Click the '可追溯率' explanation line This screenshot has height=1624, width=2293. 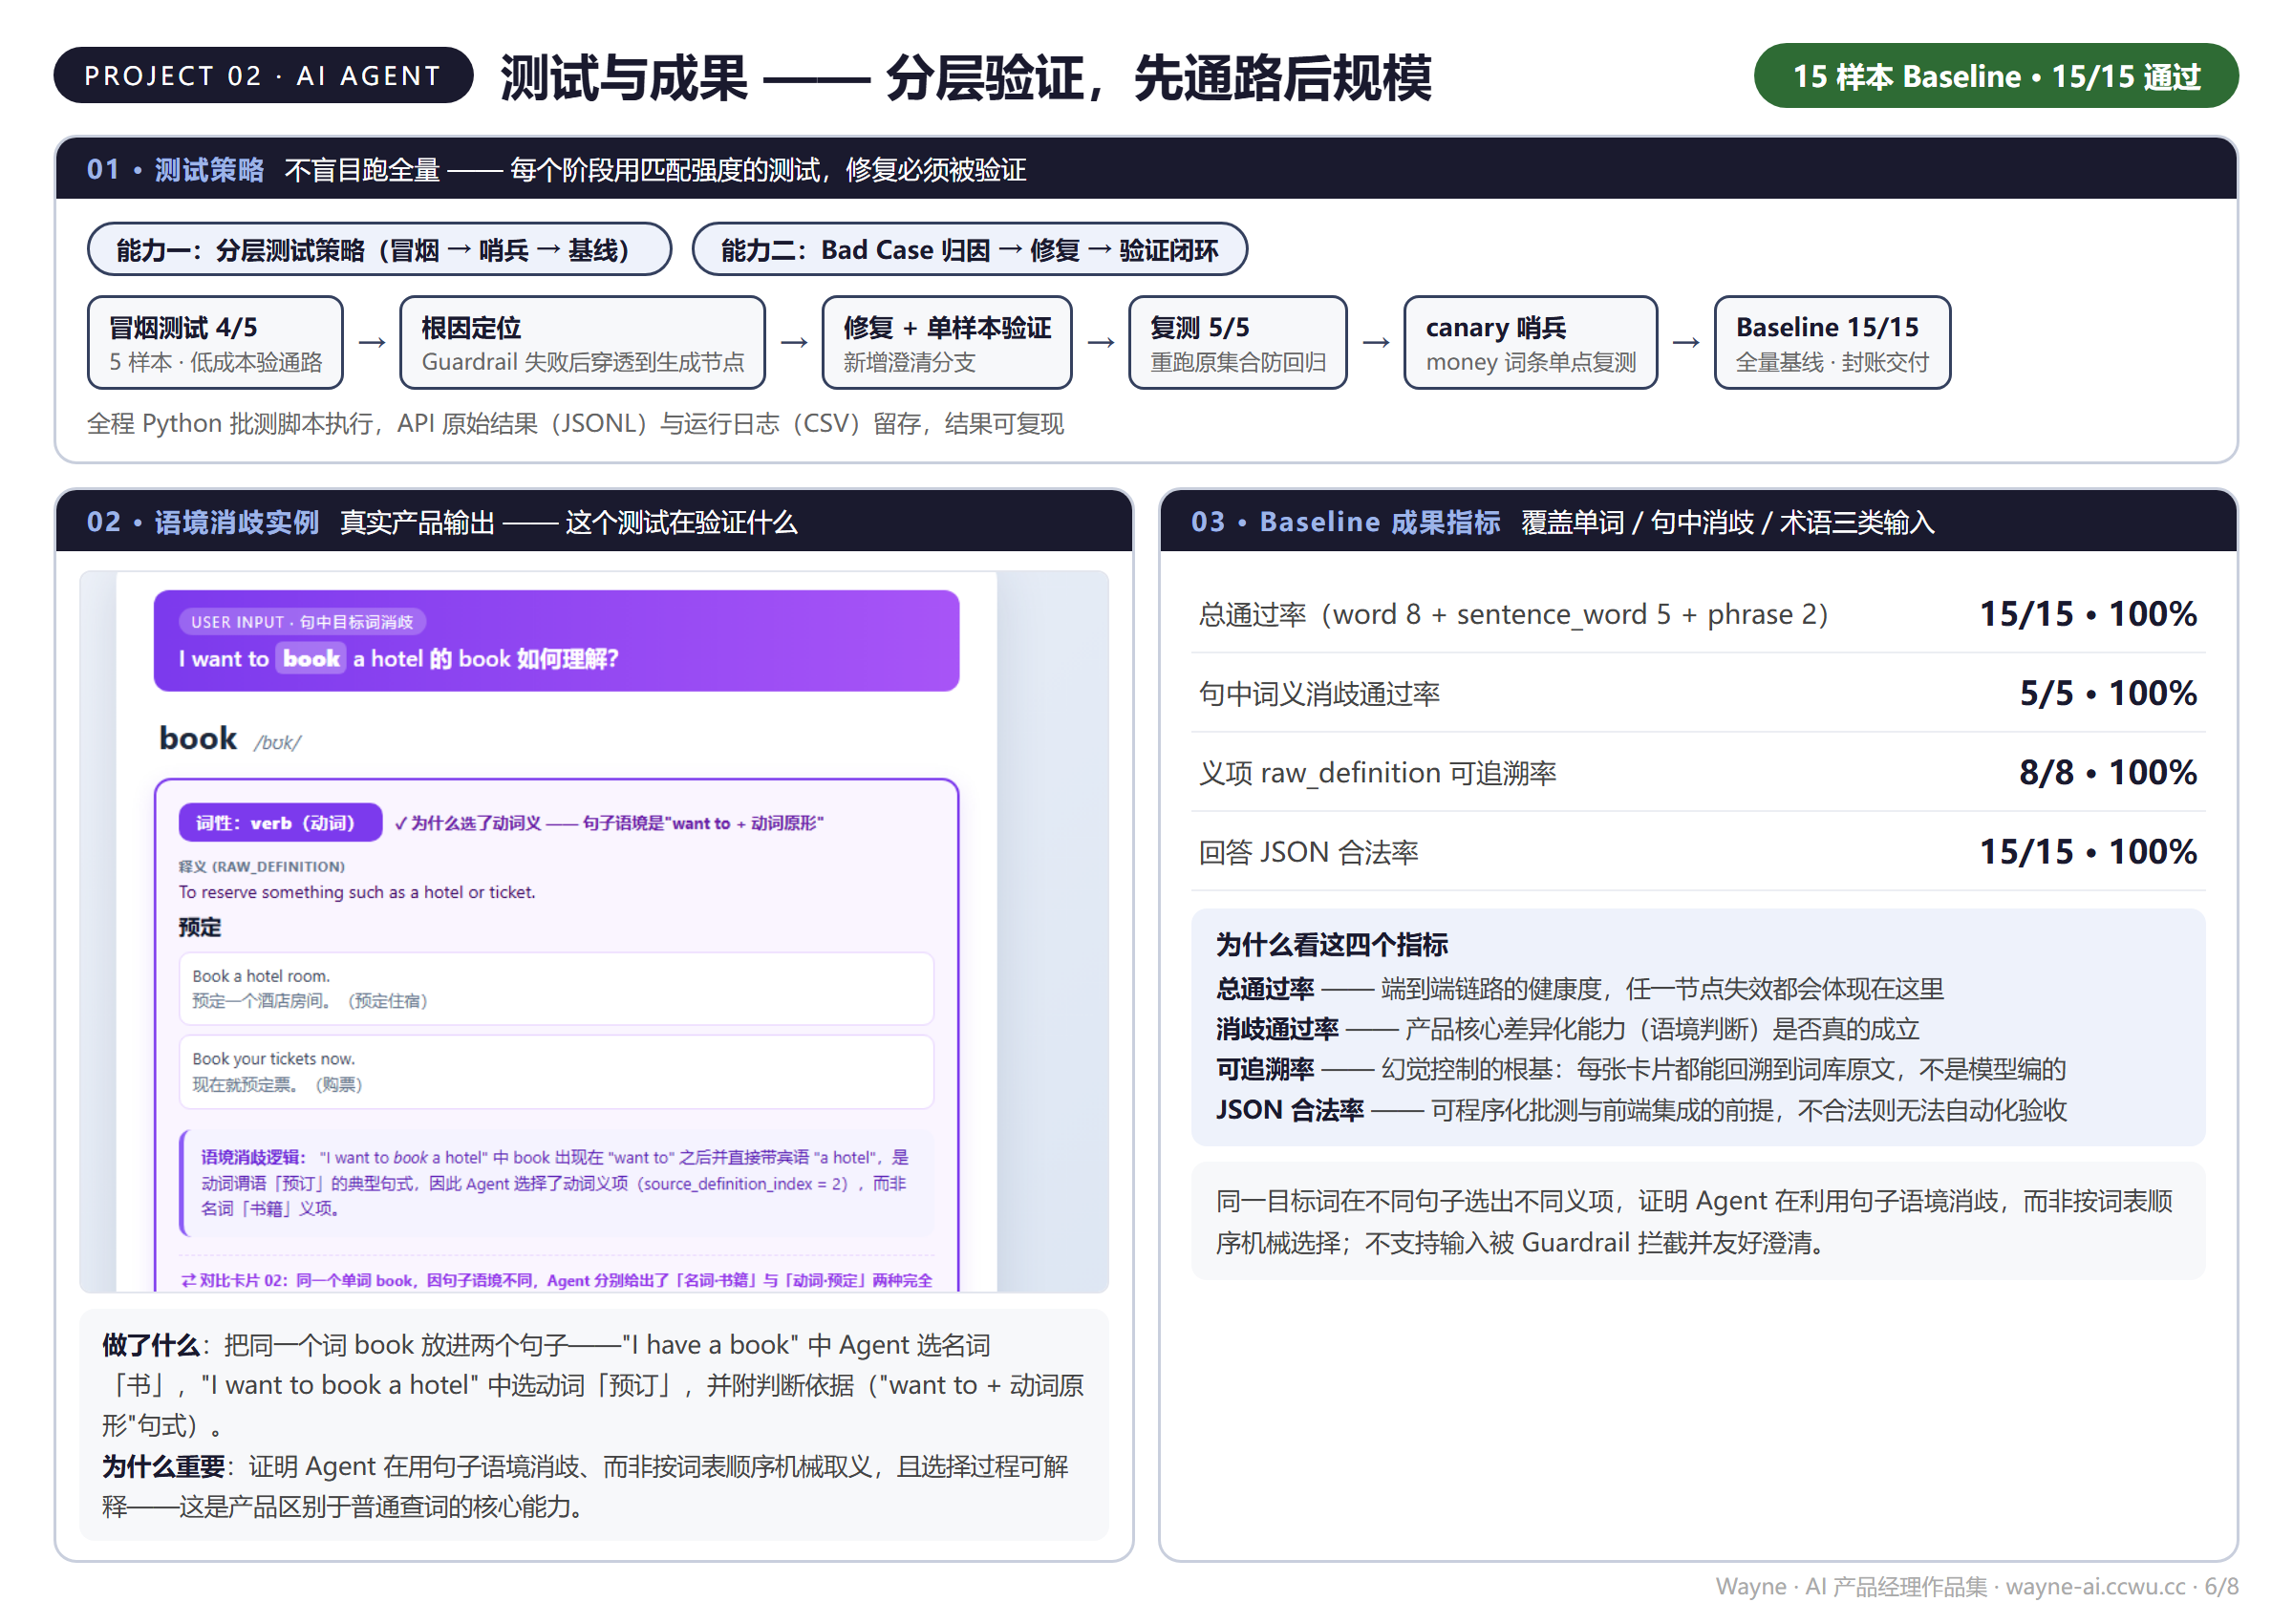(1640, 1069)
